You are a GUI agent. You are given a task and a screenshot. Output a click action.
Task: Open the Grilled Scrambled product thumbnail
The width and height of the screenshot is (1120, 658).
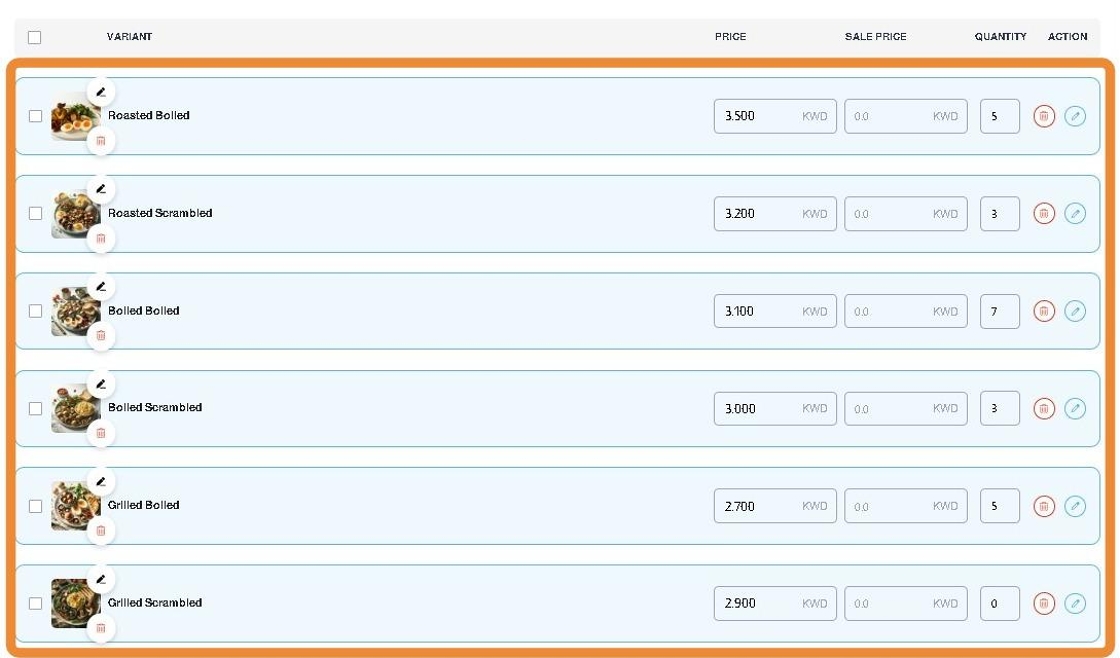point(75,604)
